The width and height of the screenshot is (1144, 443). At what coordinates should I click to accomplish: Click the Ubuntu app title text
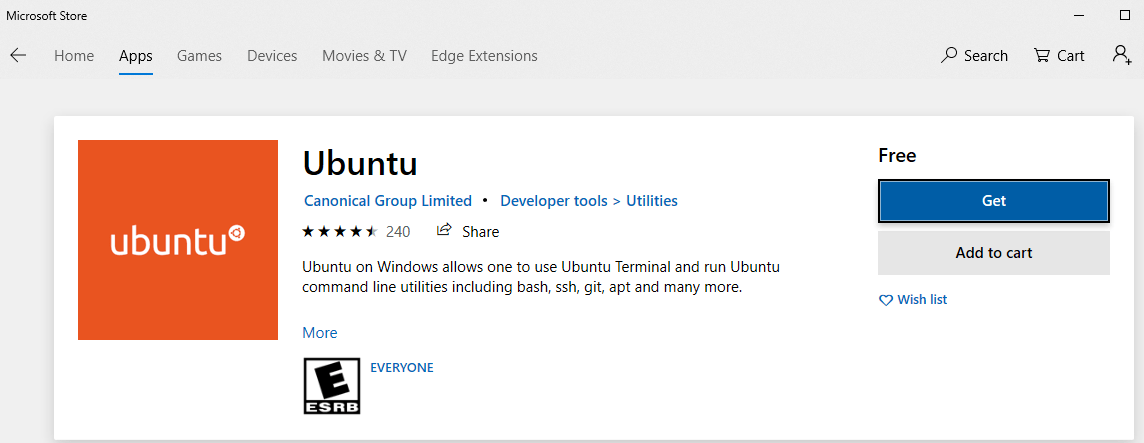pyautogui.click(x=360, y=163)
